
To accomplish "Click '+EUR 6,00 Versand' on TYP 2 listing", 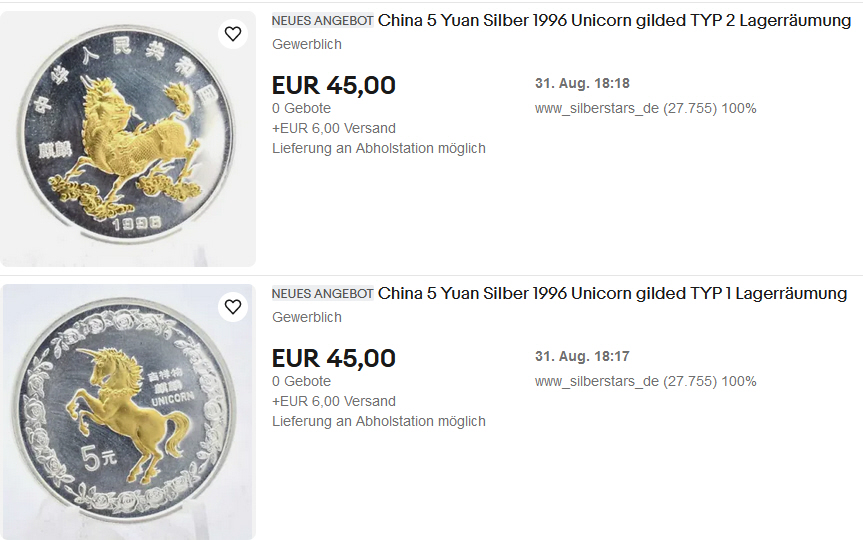I will [x=334, y=128].
